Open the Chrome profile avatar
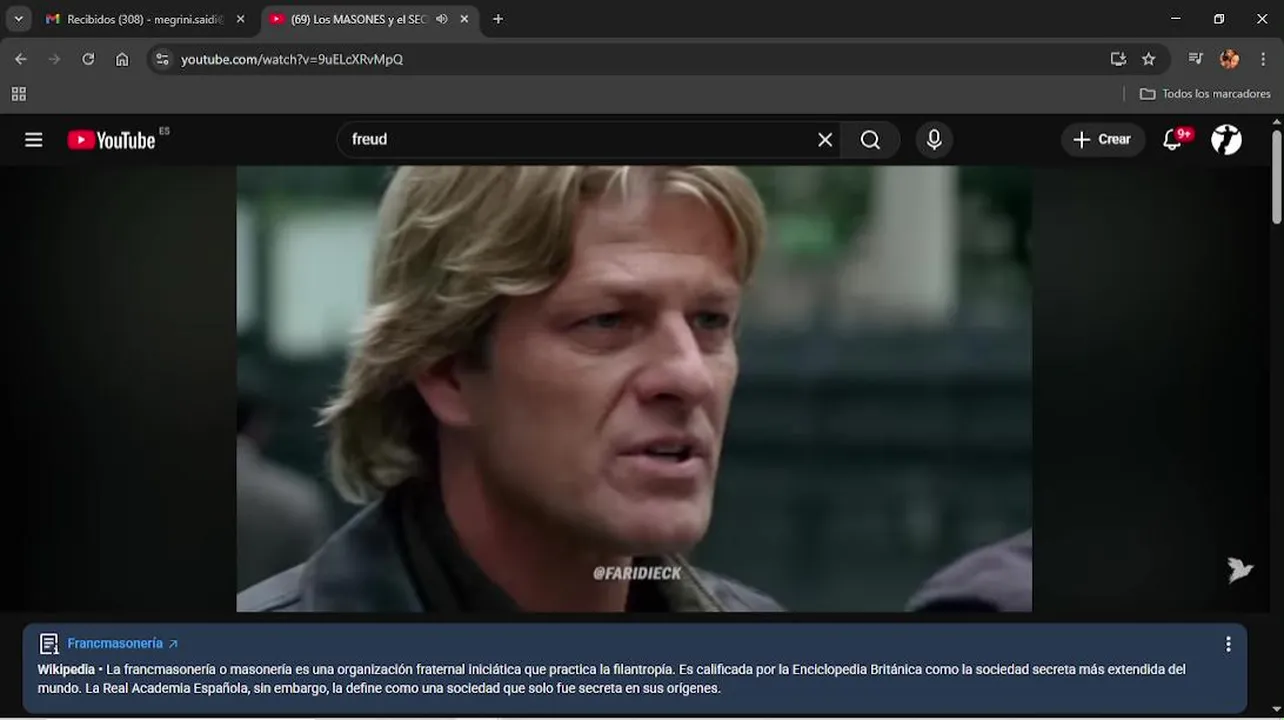Viewport: 1284px width, 720px height. [1229, 59]
